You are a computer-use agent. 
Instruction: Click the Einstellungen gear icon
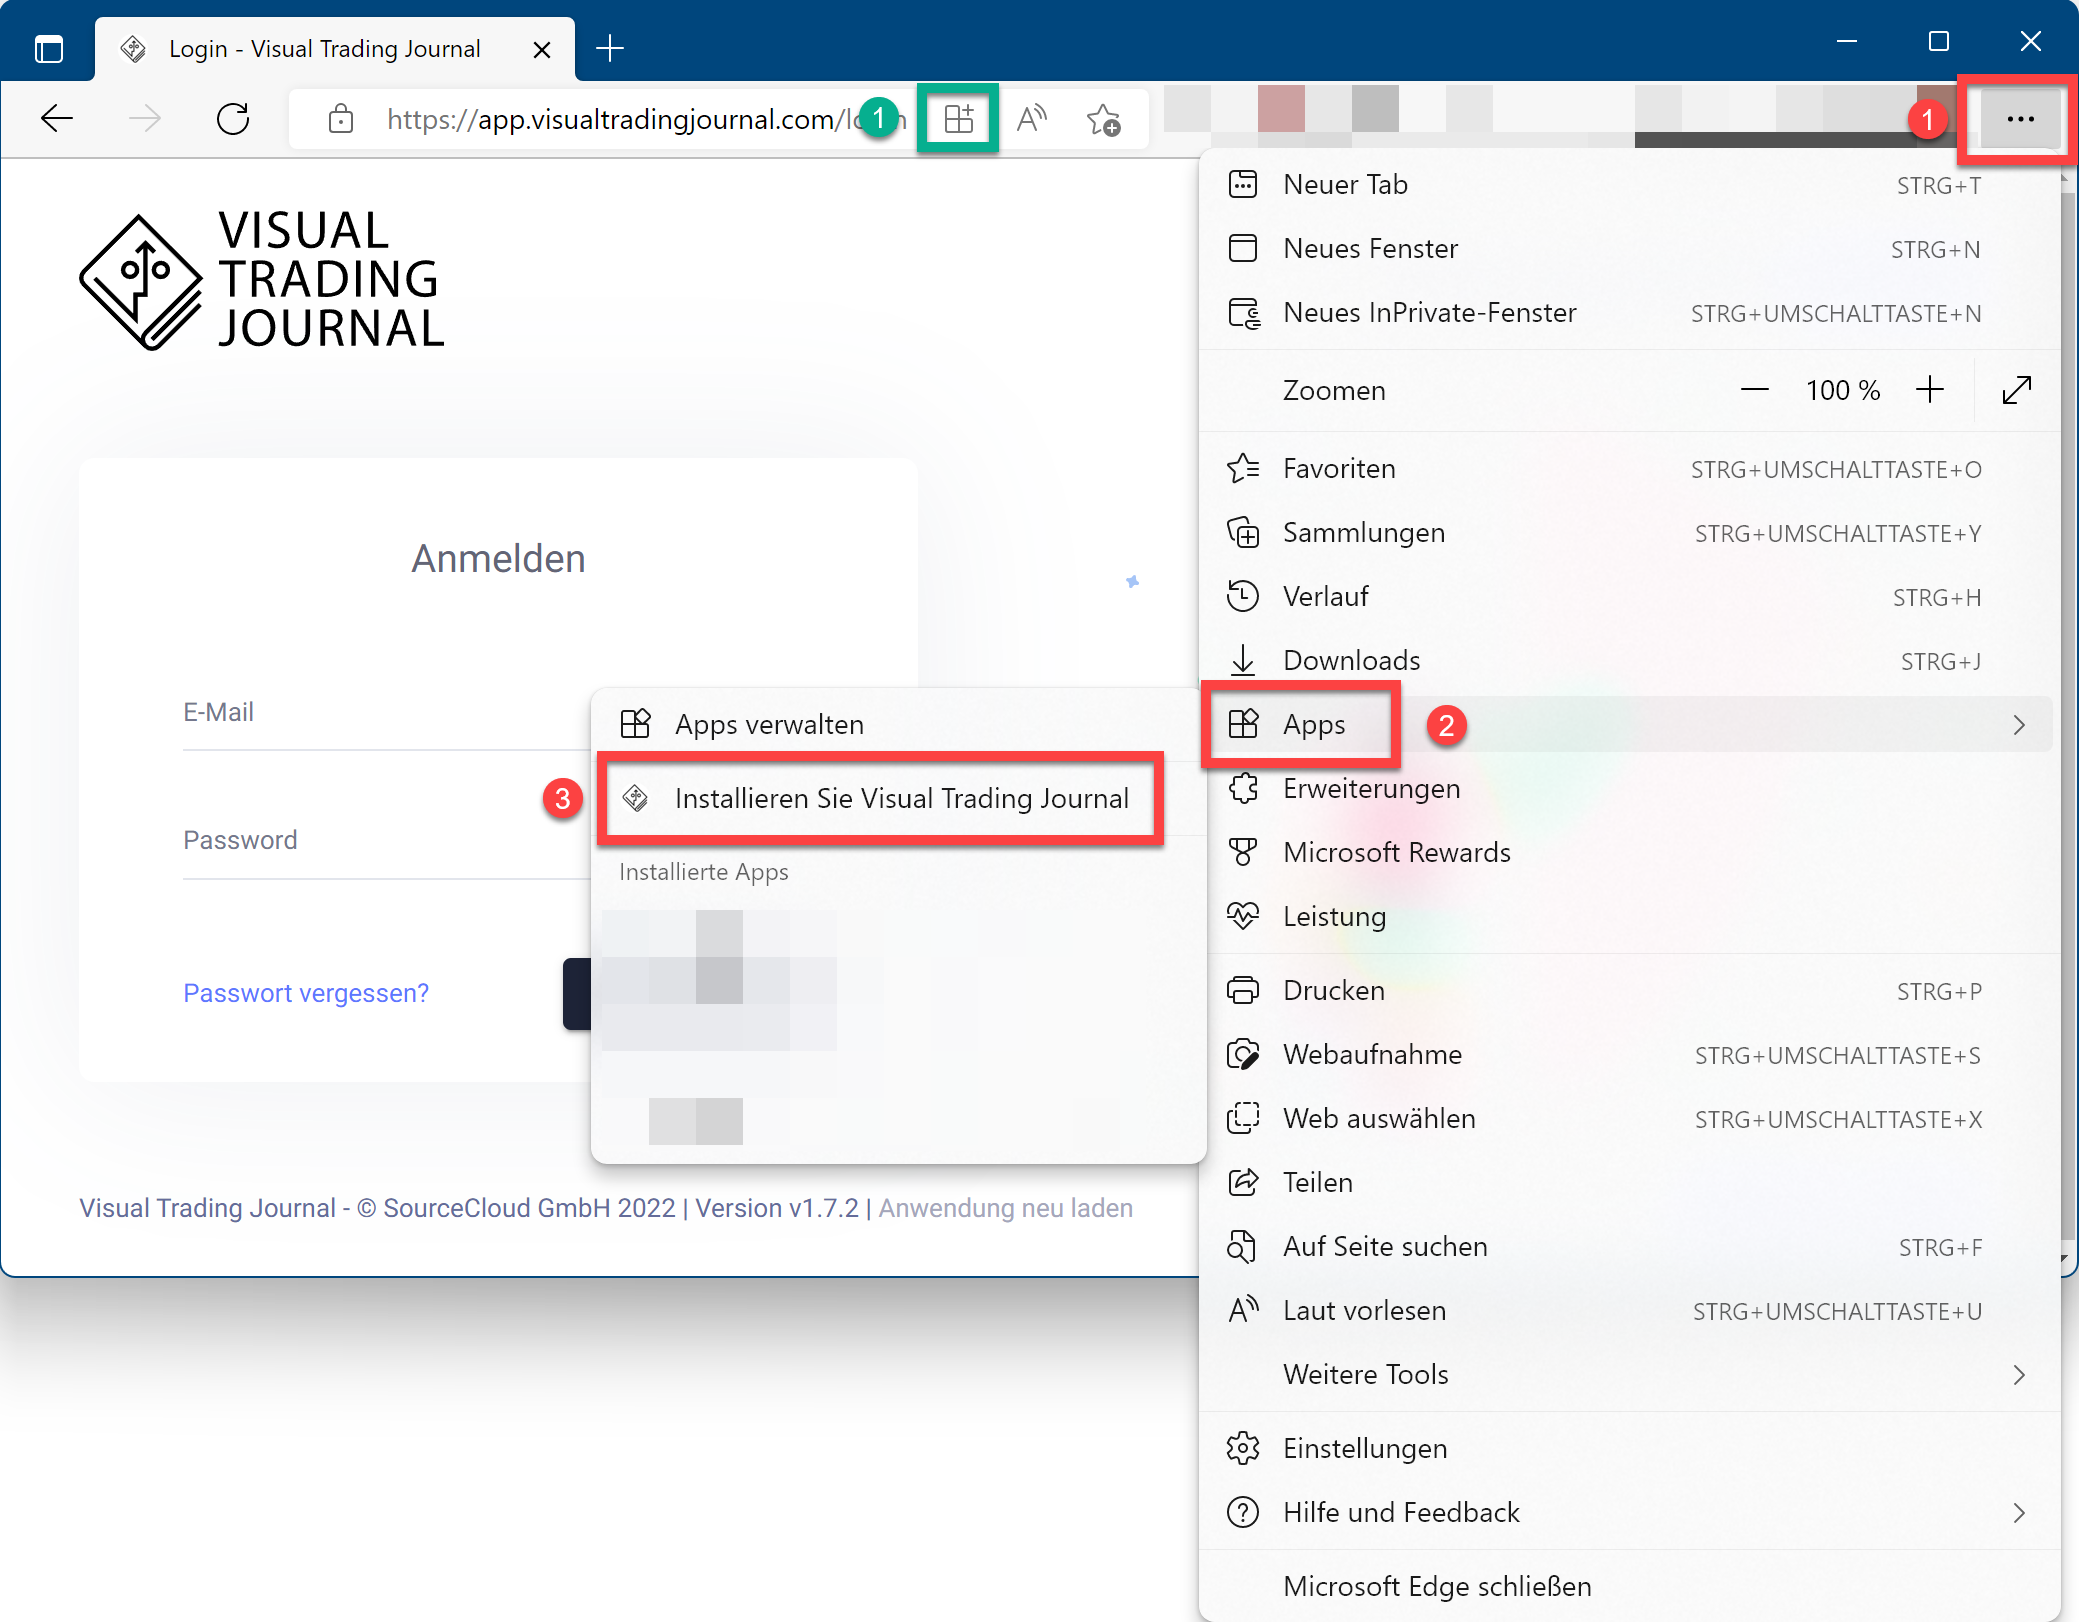coord(1242,1449)
